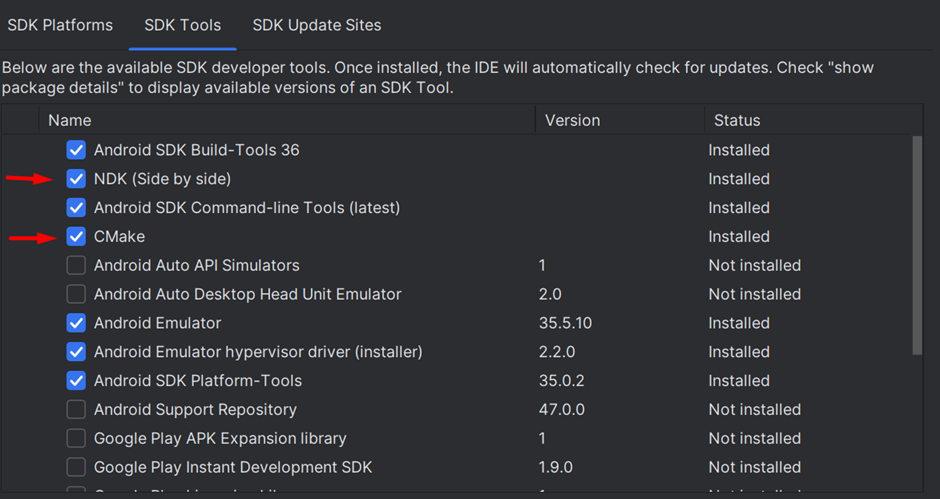This screenshot has height=499, width=940.
Task: Toggle the CMake checkbox
Action: click(x=76, y=236)
